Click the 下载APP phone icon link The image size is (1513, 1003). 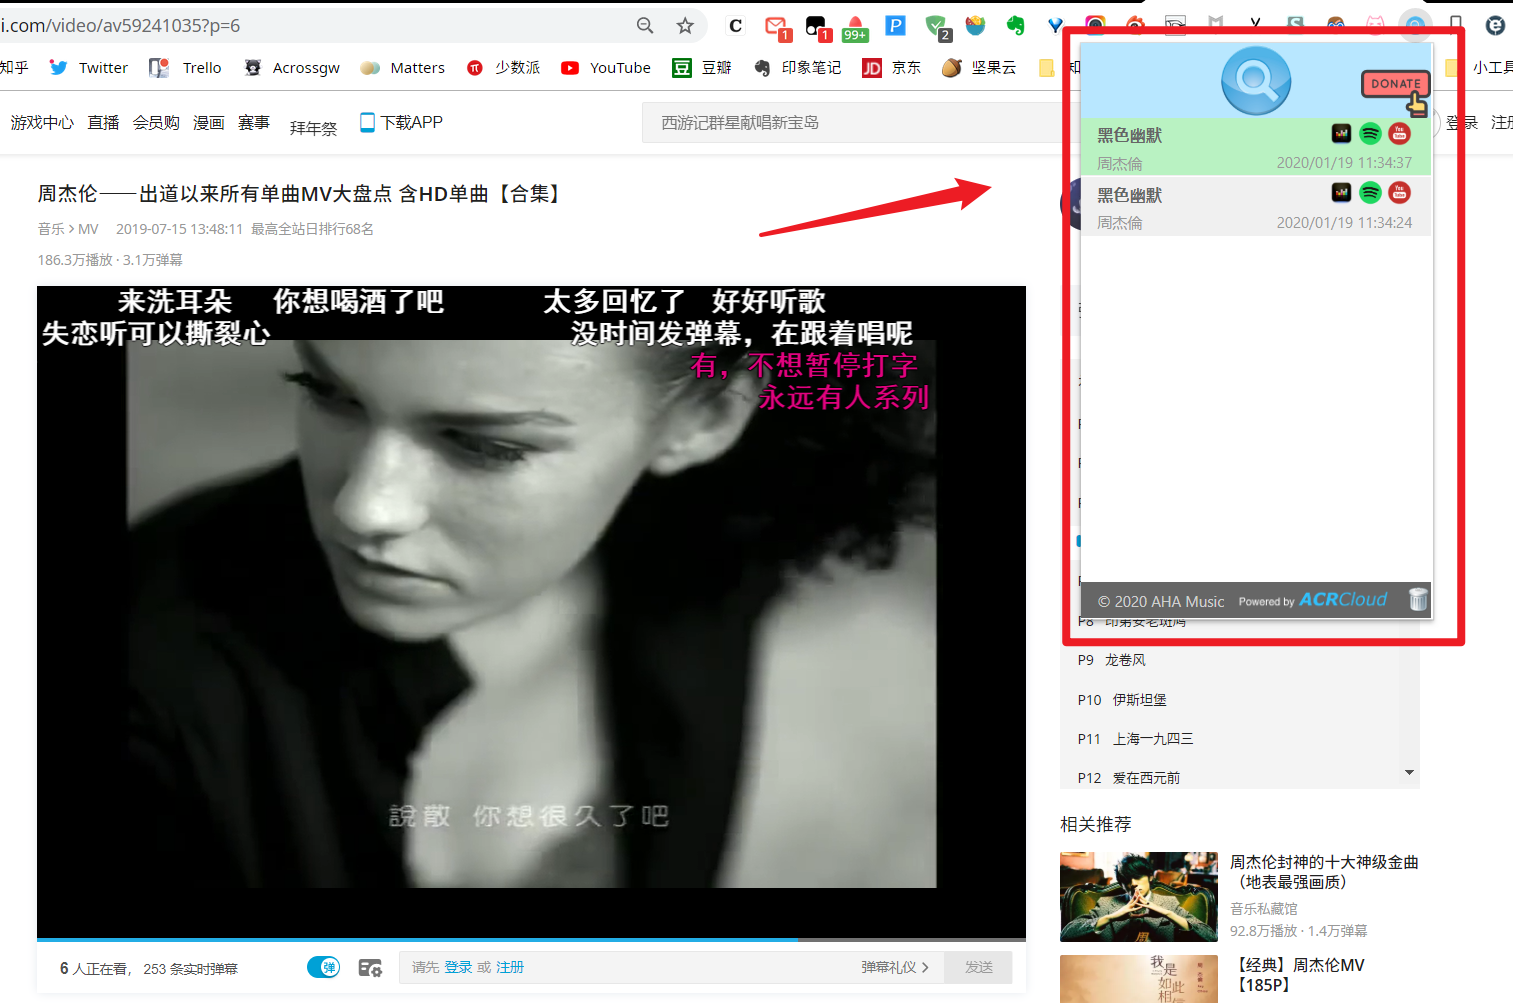pos(401,122)
